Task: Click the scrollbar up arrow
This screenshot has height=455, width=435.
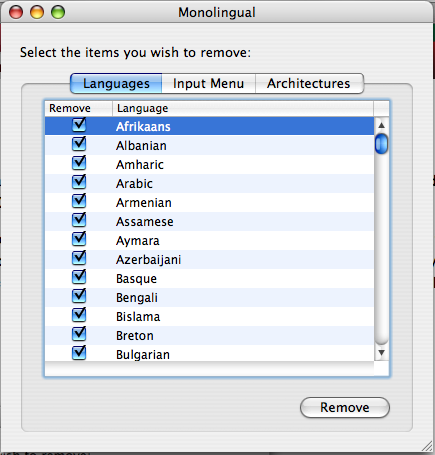Action: pos(382,125)
